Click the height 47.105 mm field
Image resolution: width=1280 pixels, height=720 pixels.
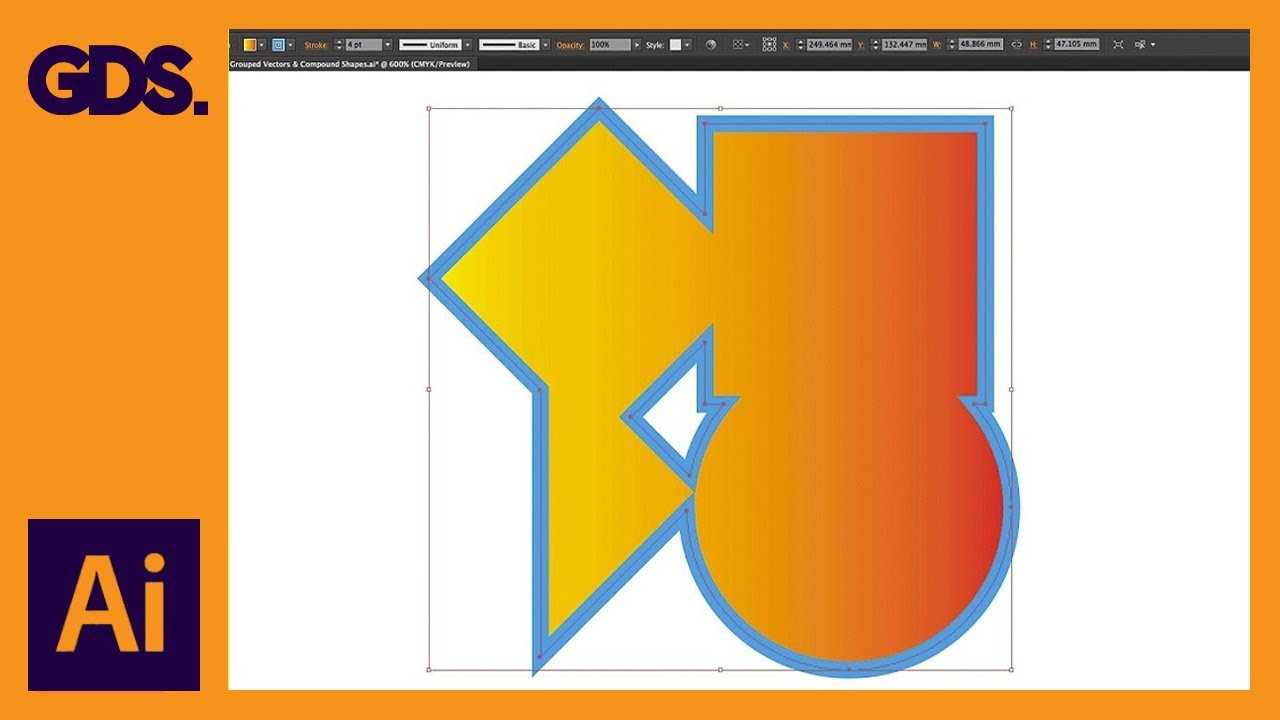tap(1077, 45)
